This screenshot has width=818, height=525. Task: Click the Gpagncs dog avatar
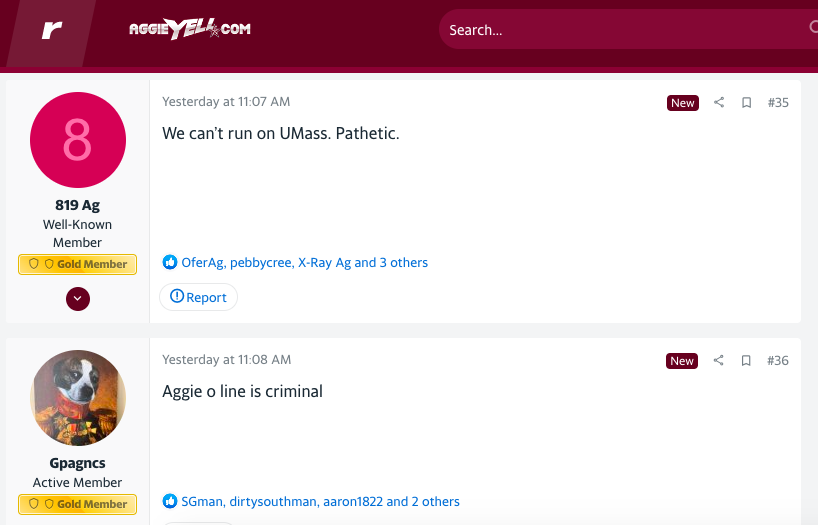coord(78,398)
